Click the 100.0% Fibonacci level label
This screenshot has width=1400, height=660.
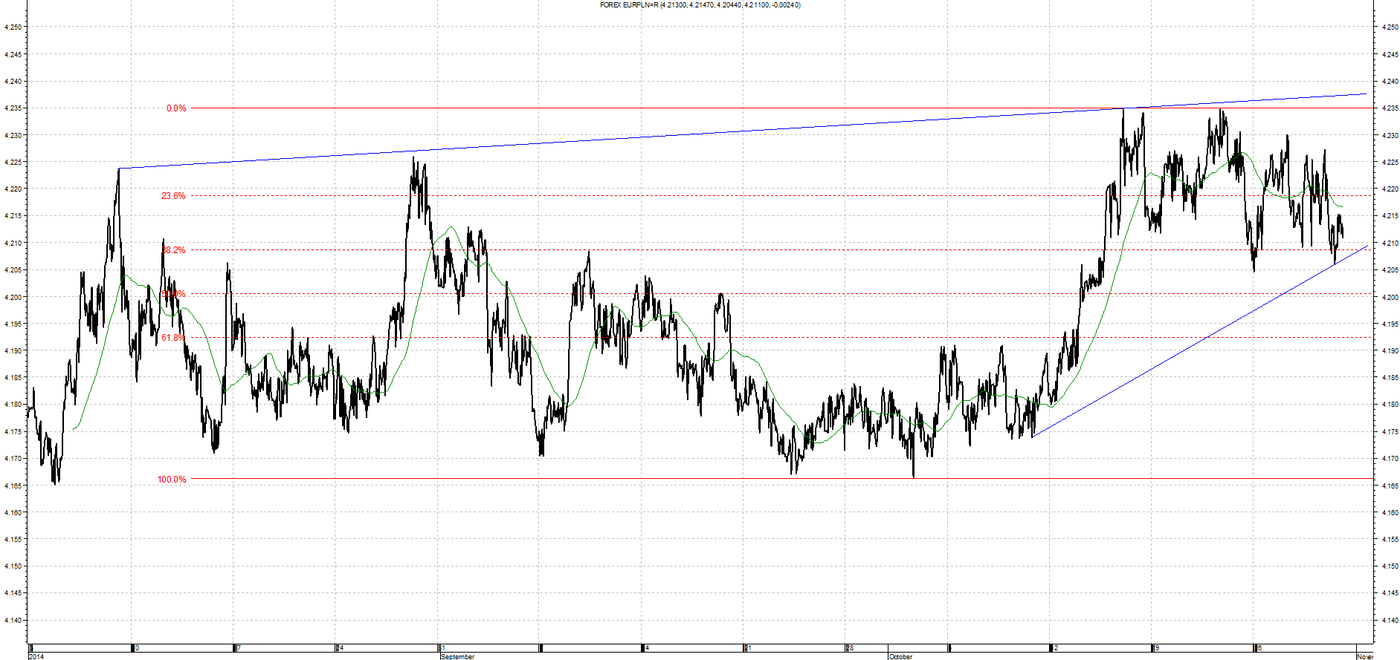tap(171, 479)
